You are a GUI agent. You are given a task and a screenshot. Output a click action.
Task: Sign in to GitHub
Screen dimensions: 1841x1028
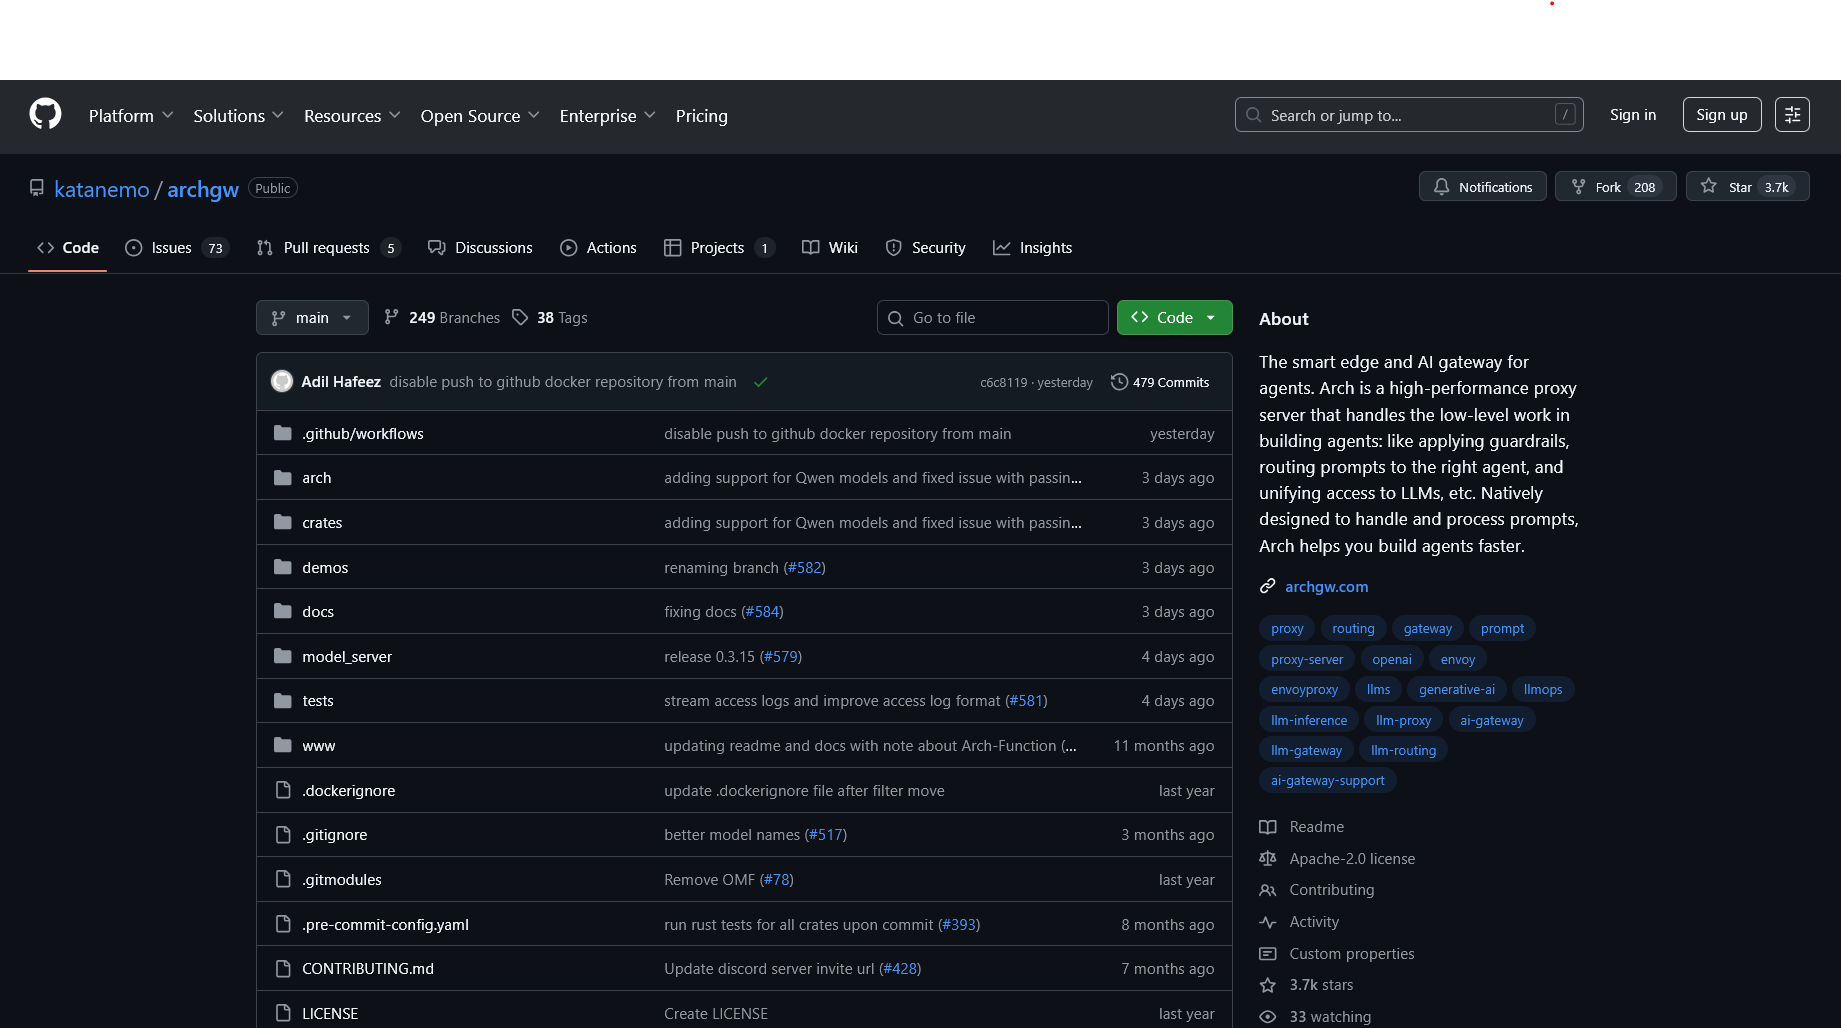pos(1632,114)
